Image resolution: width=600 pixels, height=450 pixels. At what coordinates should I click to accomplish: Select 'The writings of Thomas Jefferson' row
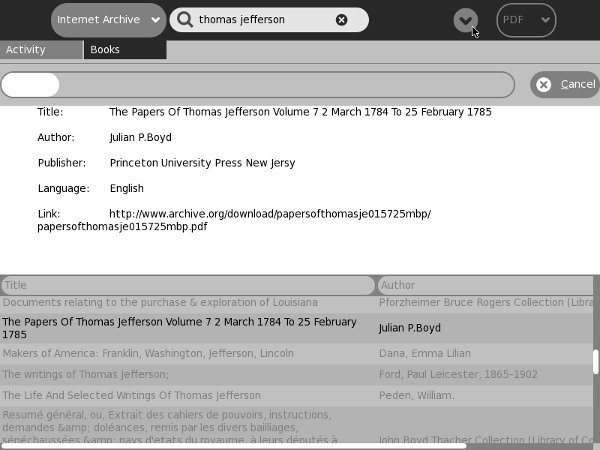click(86, 375)
